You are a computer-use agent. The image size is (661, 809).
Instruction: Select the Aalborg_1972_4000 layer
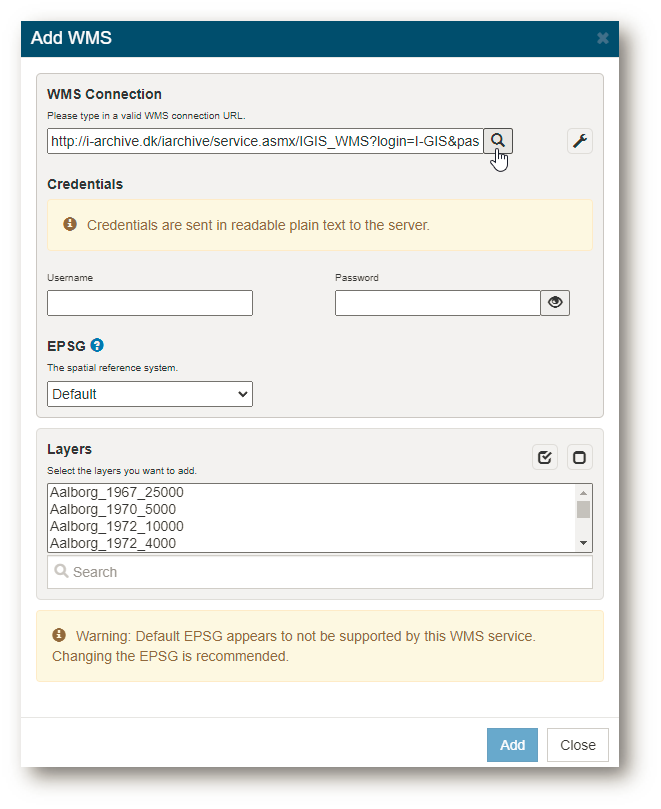click(113, 543)
